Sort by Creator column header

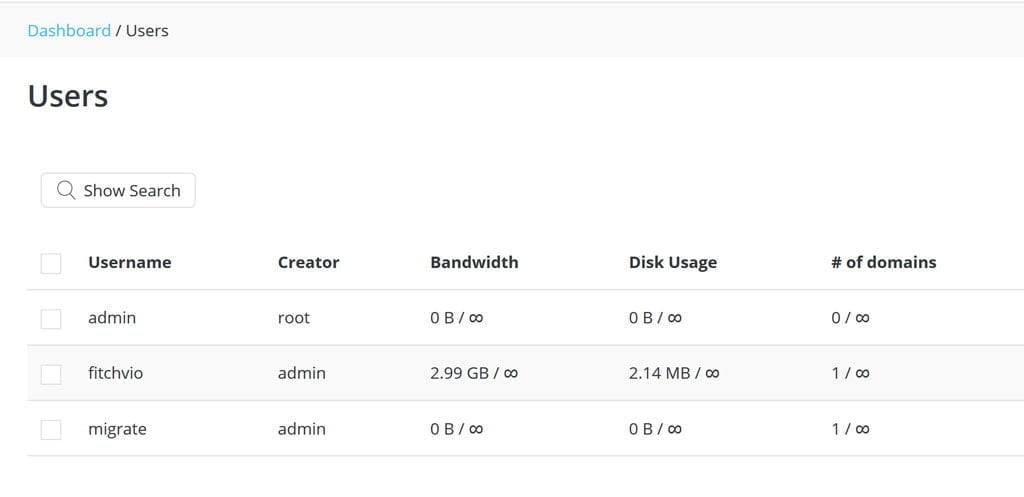pos(308,263)
